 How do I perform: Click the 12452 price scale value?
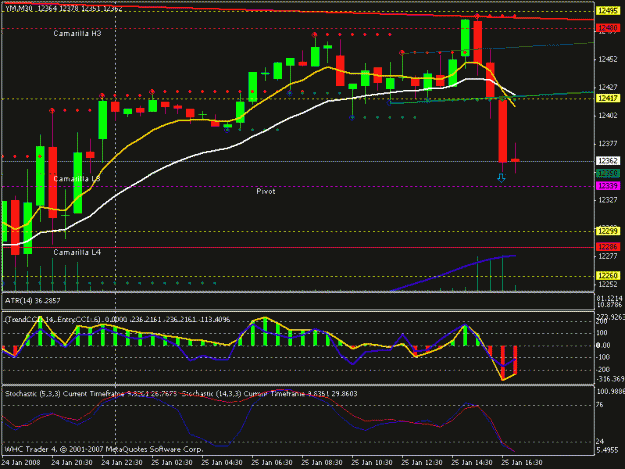pos(607,59)
